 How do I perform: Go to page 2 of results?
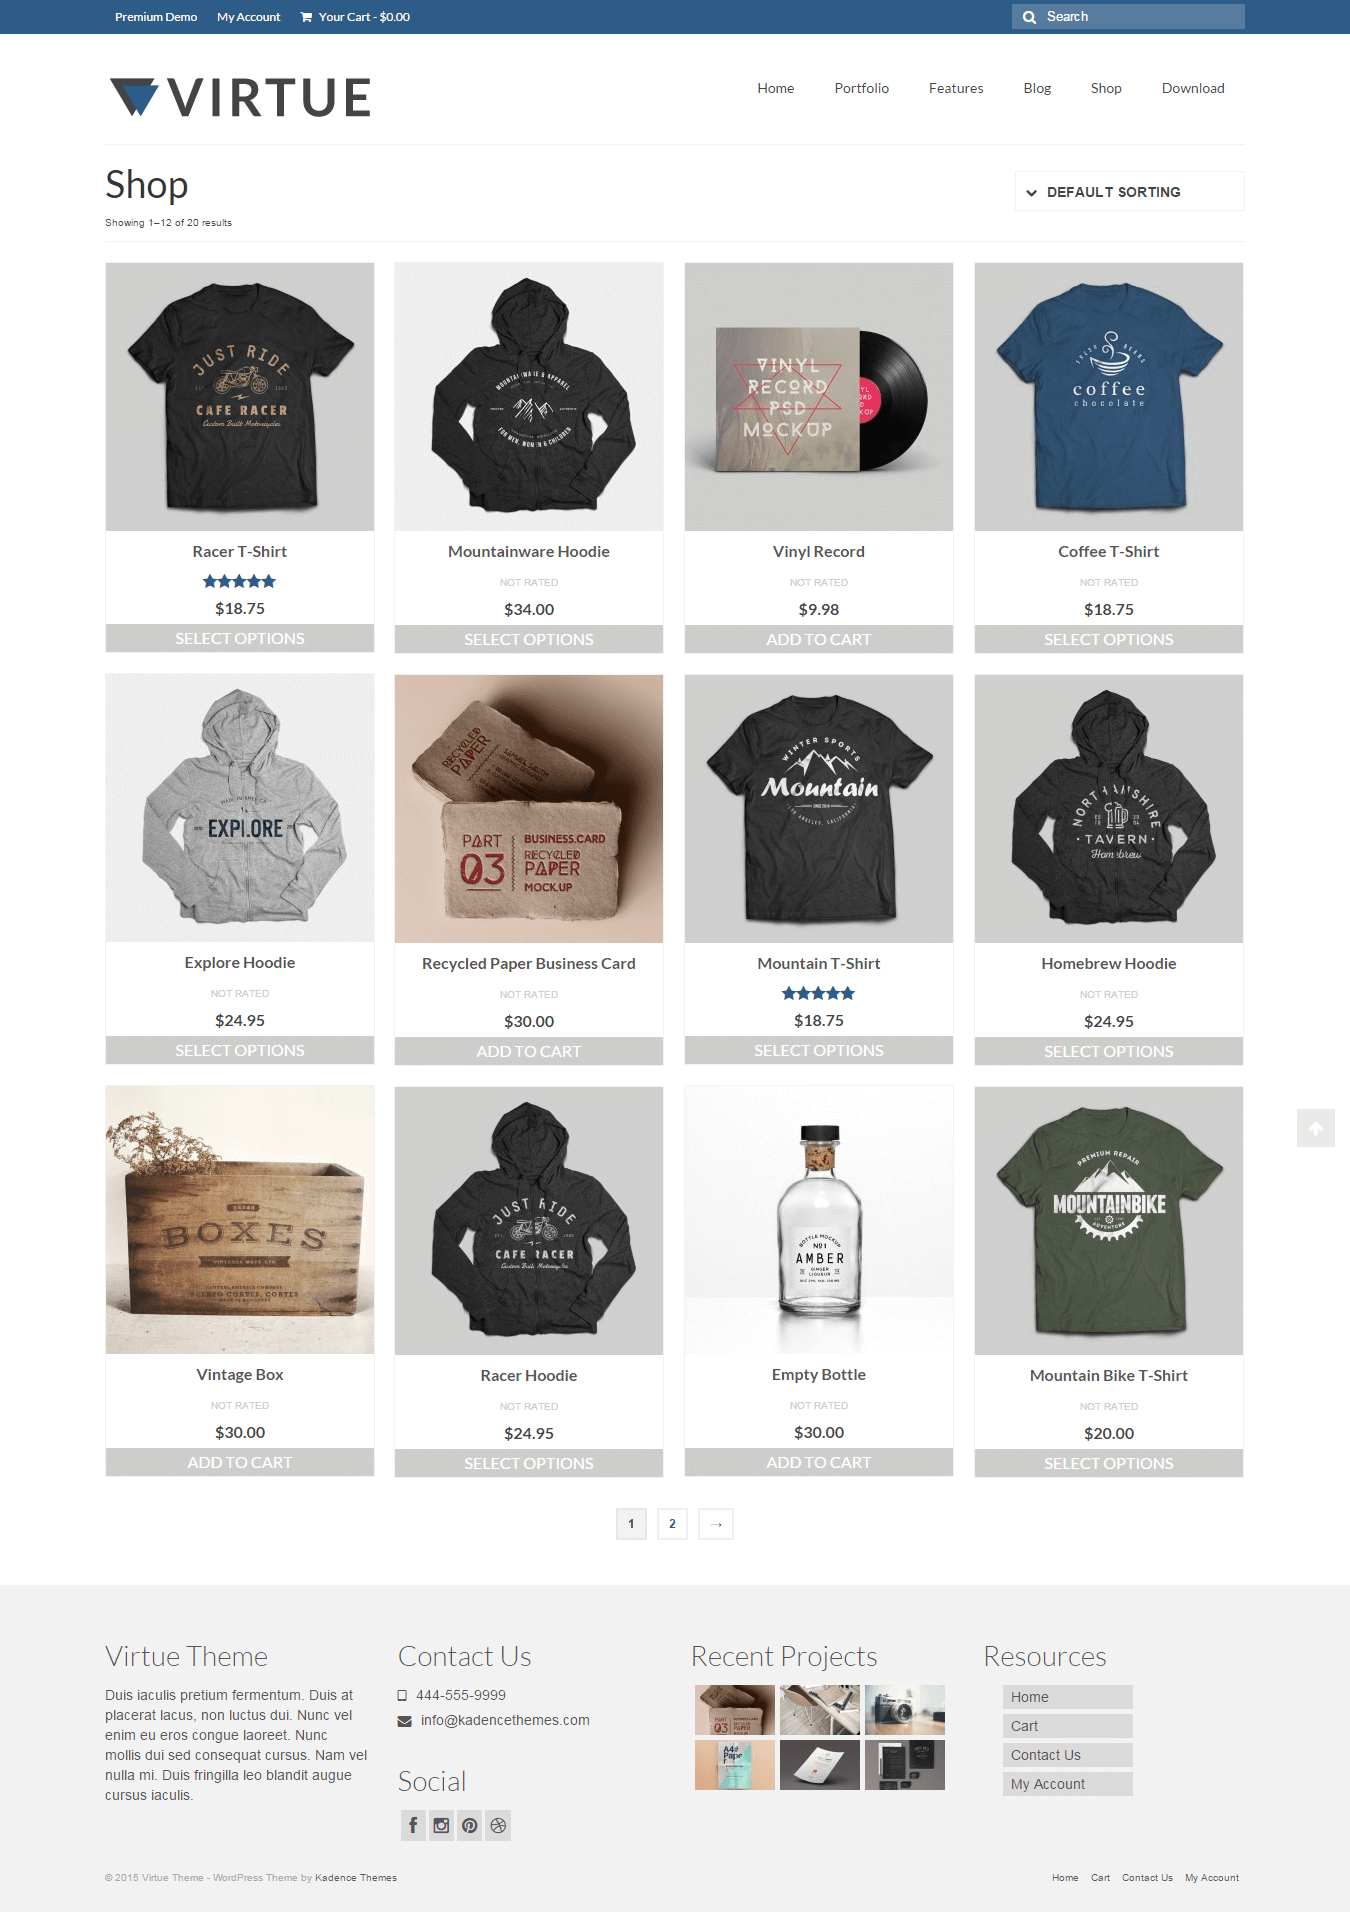click(672, 1524)
